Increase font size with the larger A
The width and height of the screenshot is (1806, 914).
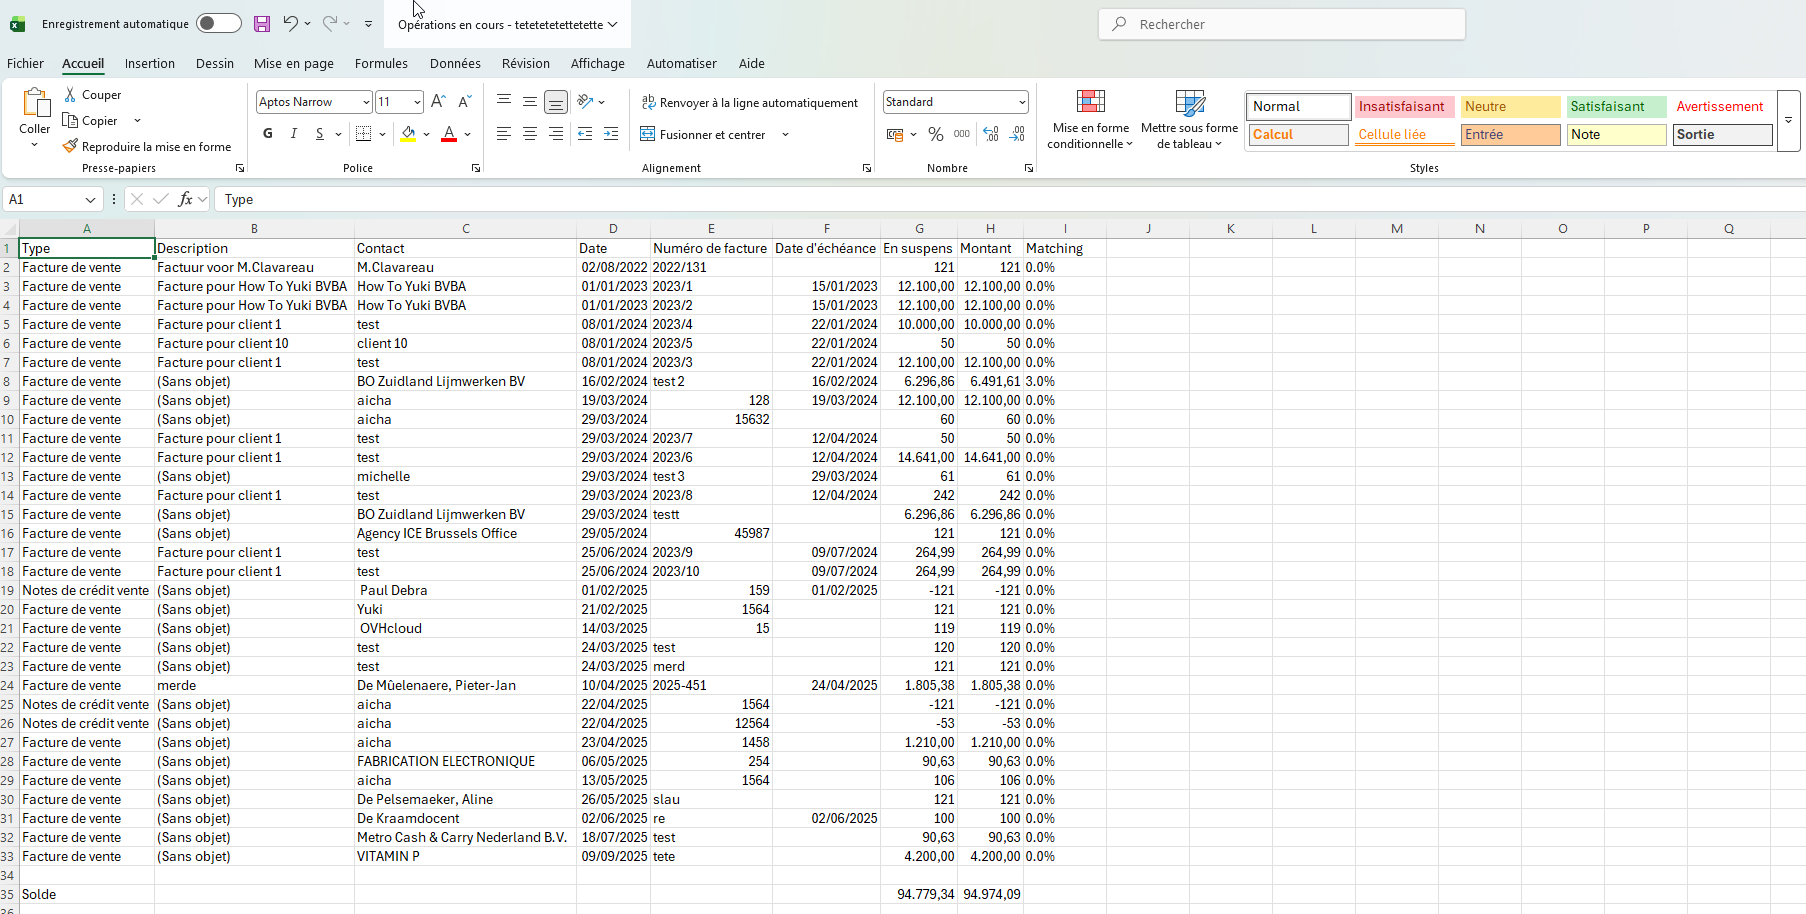(x=438, y=102)
